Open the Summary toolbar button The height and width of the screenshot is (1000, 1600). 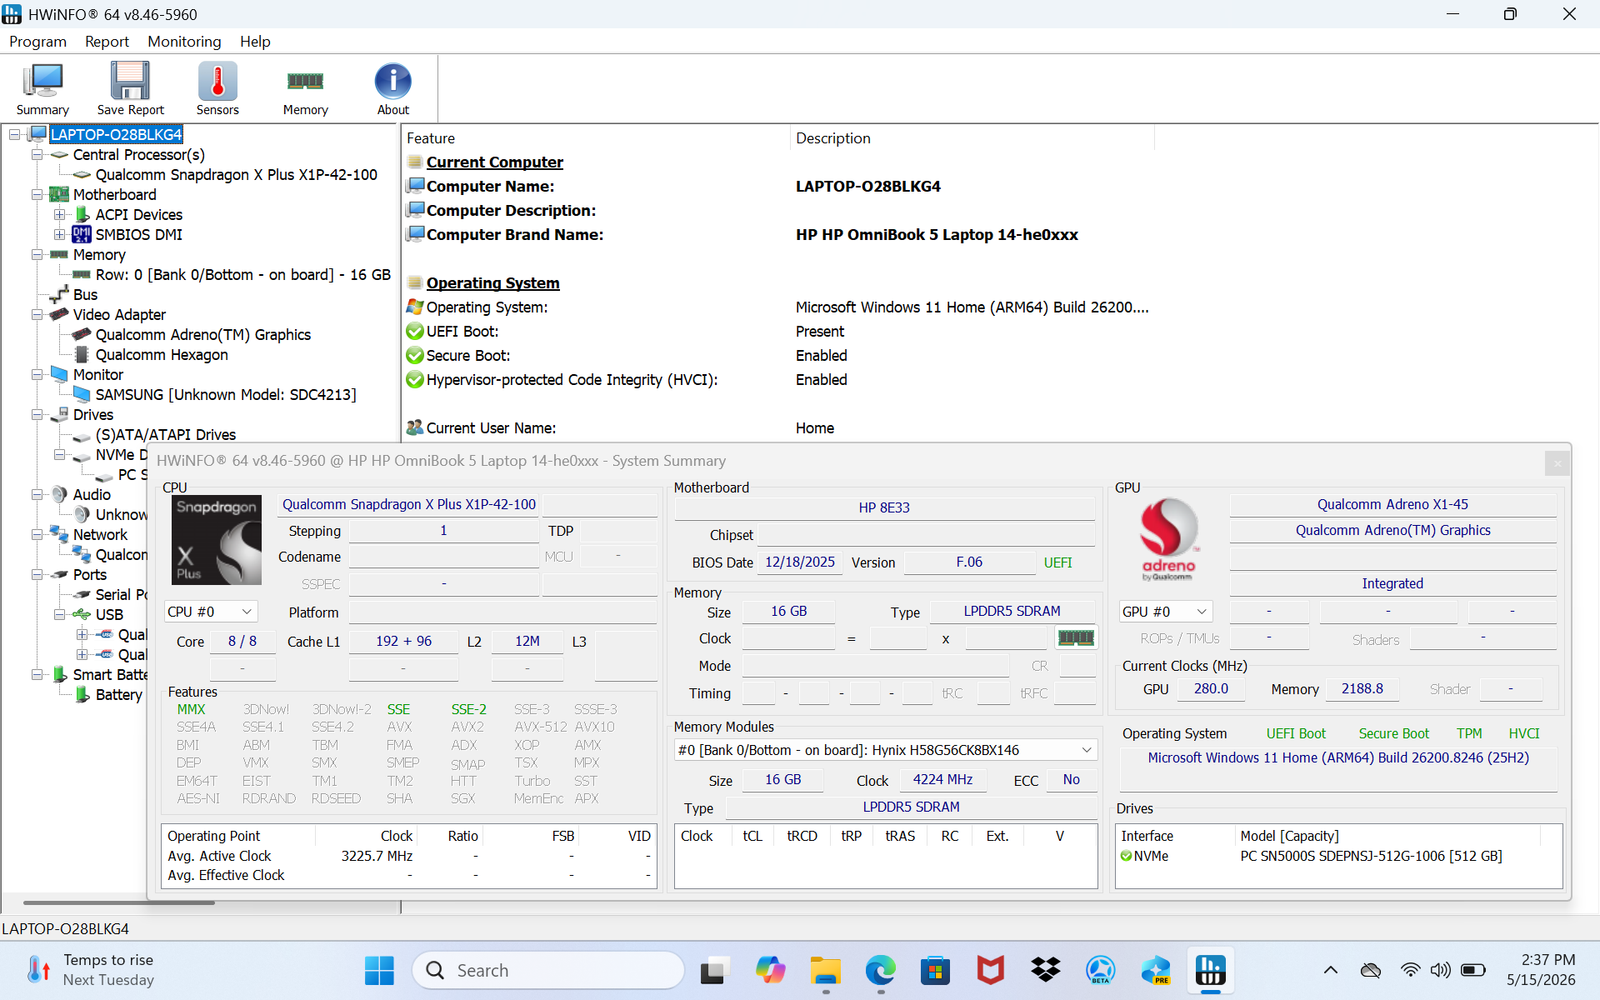tap(43, 89)
